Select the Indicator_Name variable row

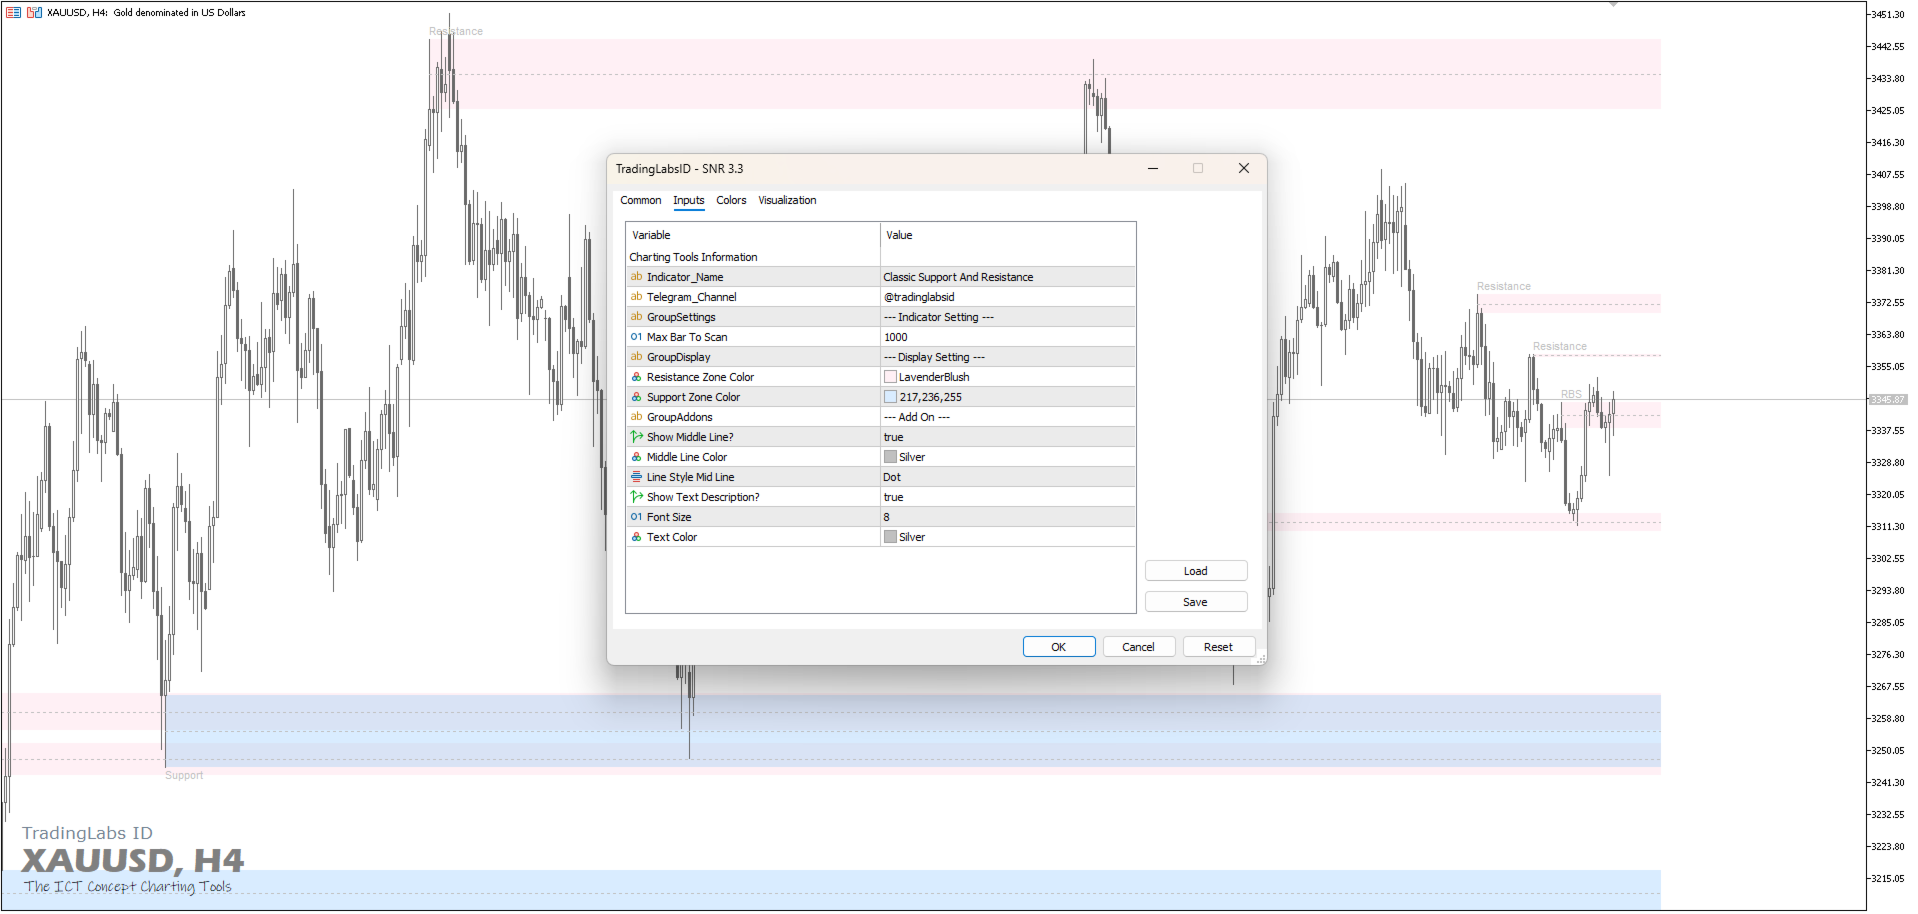pos(752,277)
